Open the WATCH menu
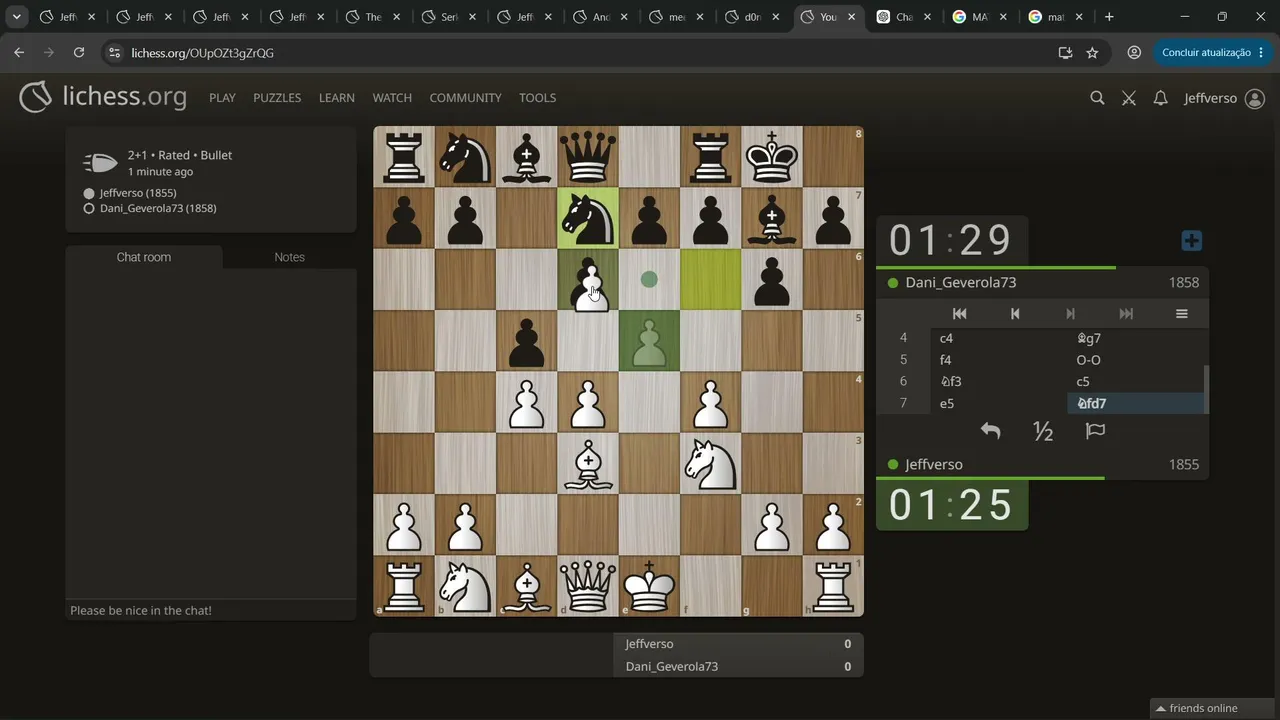This screenshot has width=1280, height=720. [392, 98]
